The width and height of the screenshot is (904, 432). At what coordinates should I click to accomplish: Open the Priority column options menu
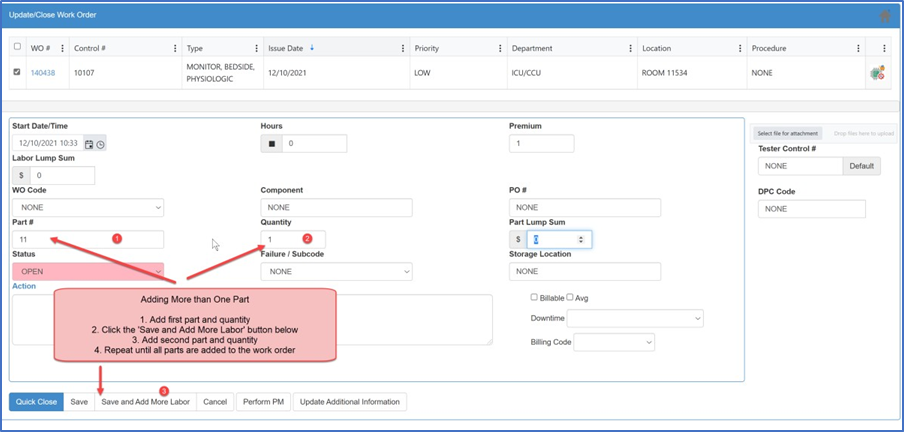(495, 48)
